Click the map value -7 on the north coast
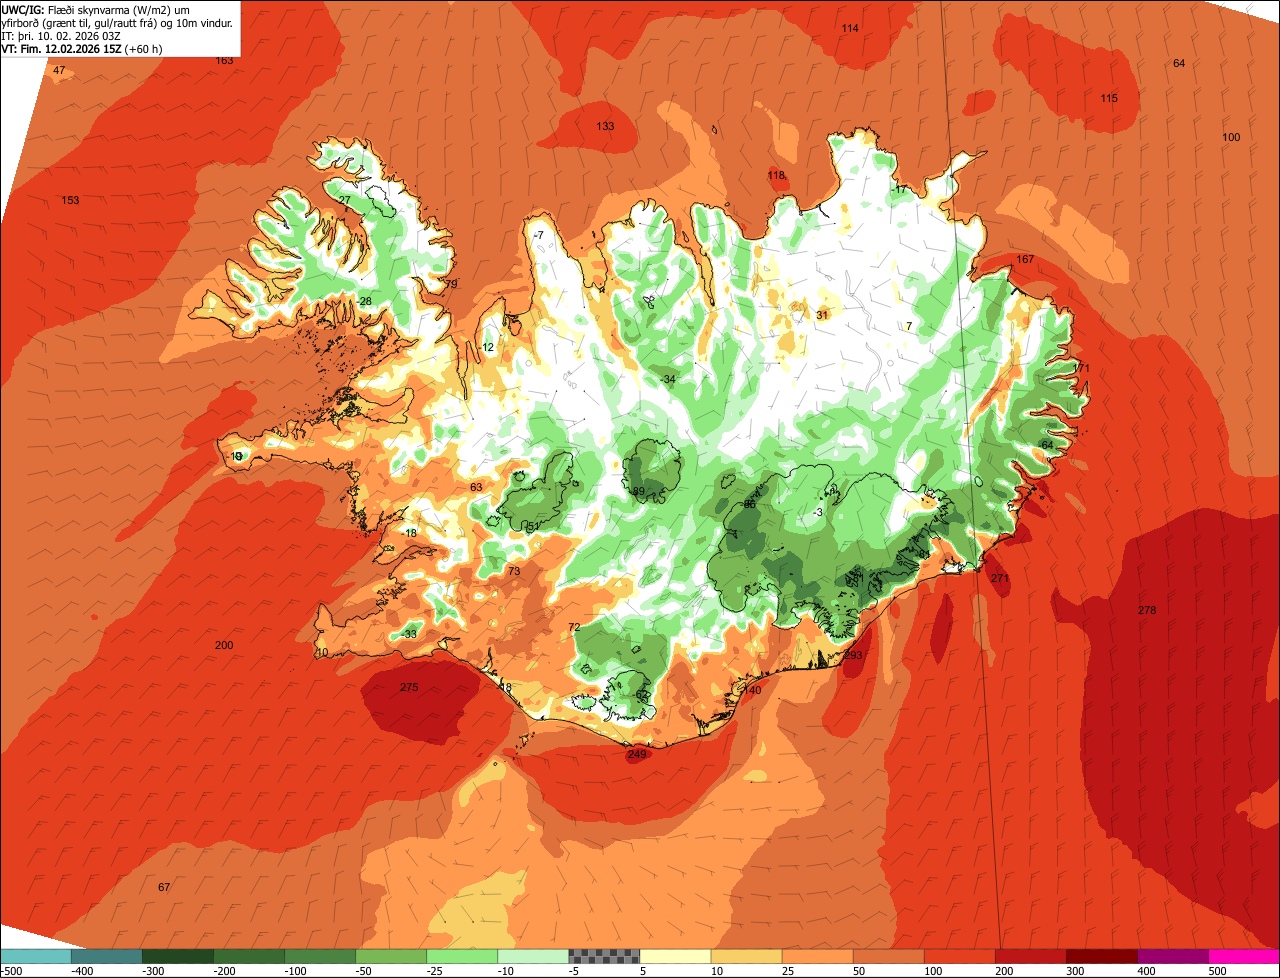 coord(538,235)
